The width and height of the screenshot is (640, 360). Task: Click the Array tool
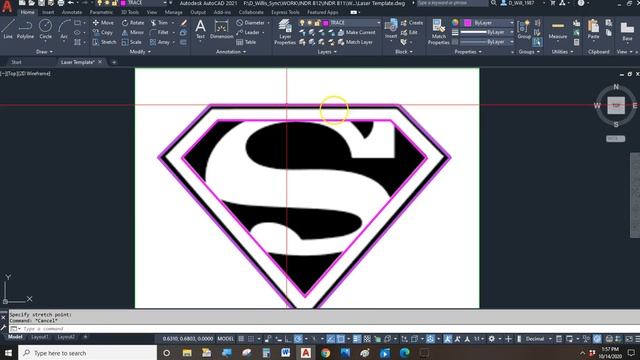[160, 42]
